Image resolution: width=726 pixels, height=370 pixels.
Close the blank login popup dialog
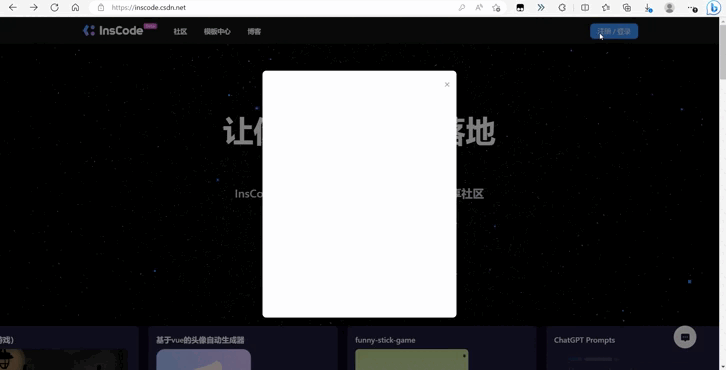(x=447, y=84)
